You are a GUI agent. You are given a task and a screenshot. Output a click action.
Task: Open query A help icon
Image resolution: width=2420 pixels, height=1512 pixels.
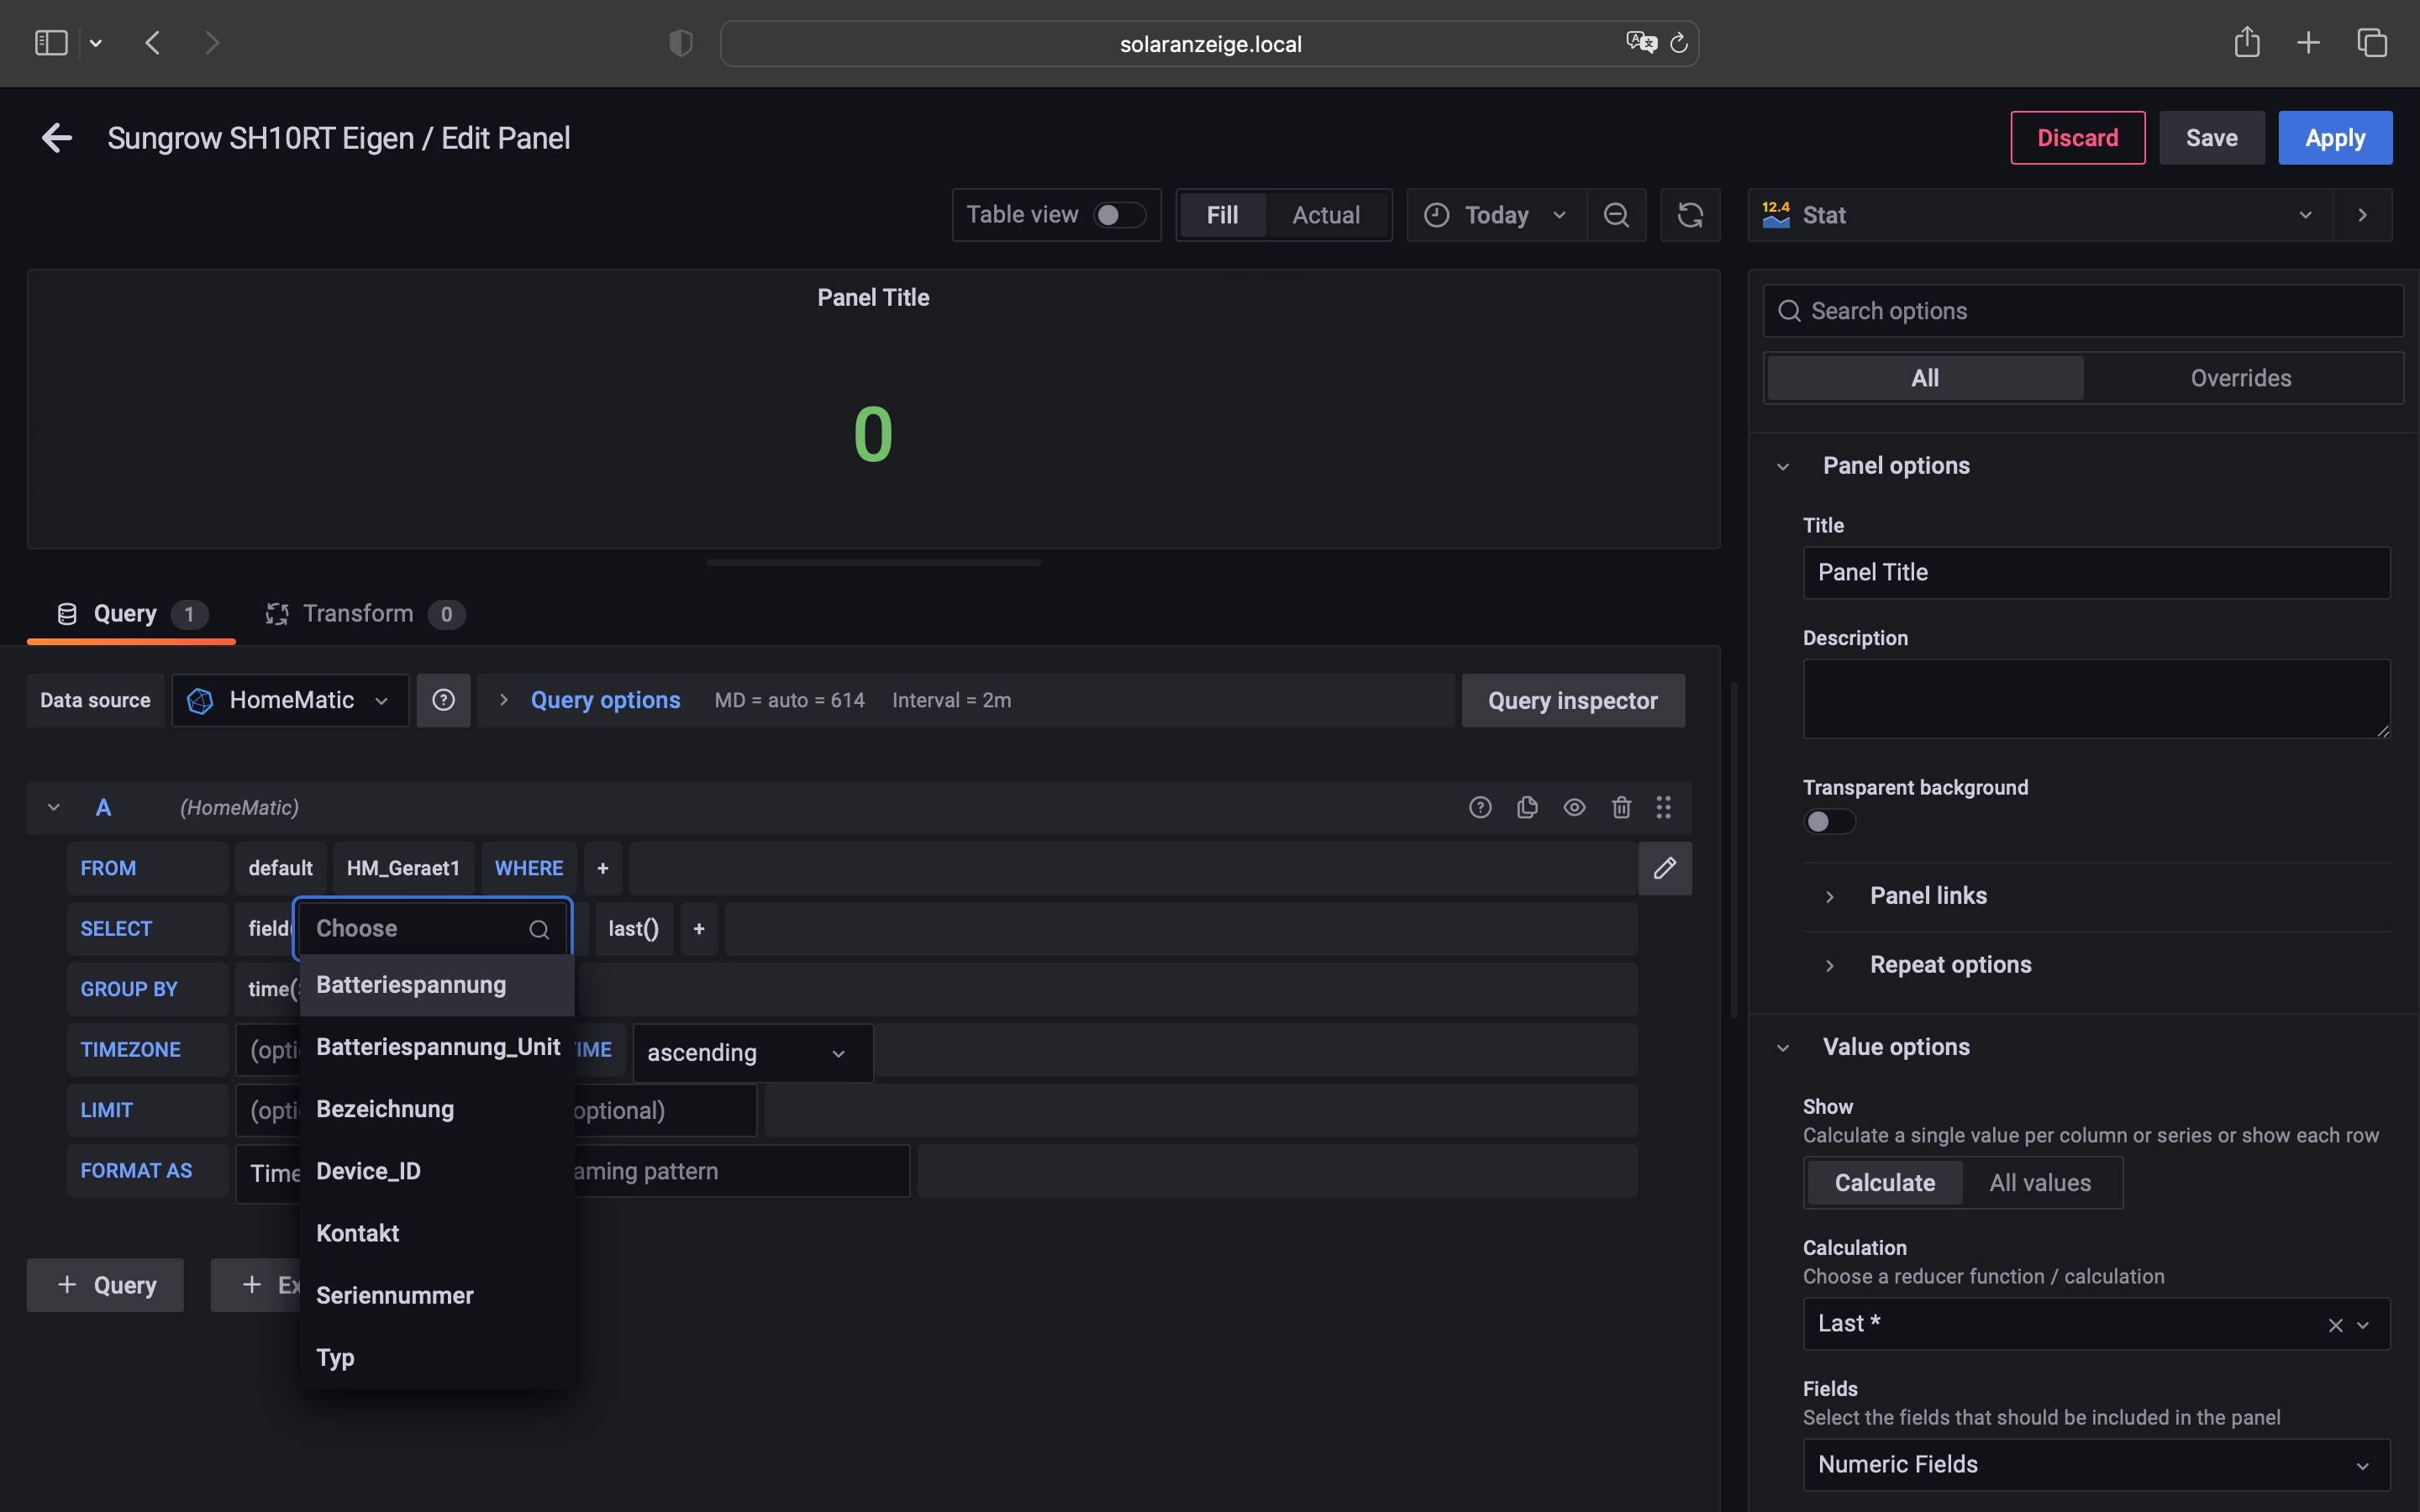click(x=1480, y=807)
